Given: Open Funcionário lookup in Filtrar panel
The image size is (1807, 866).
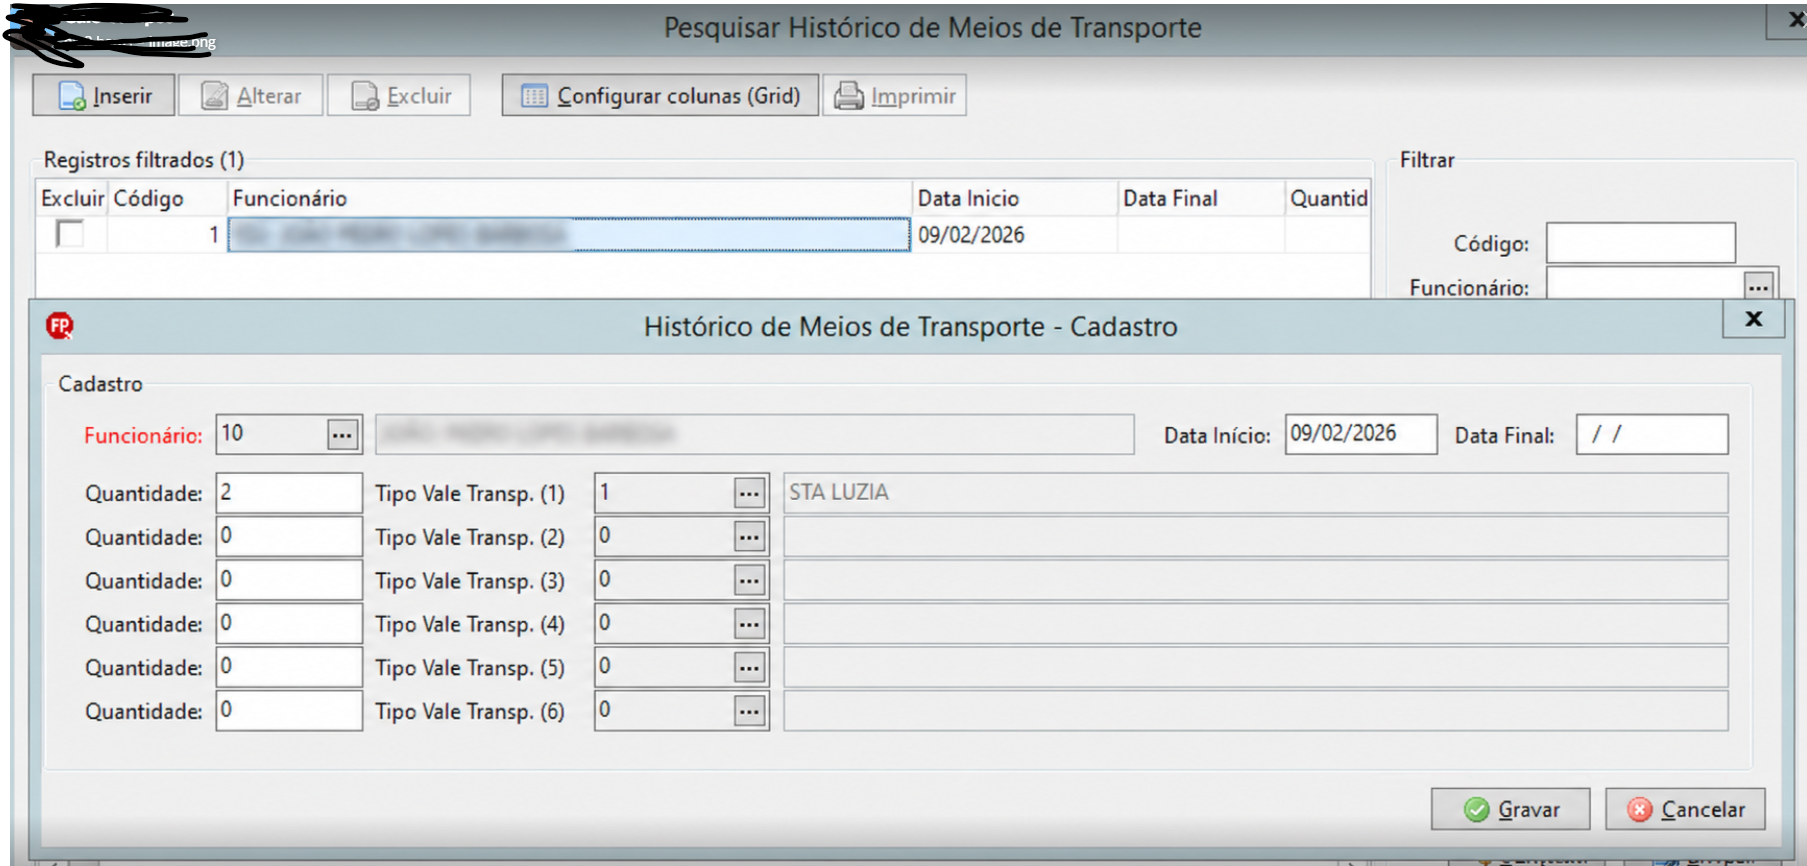Looking at the screenshot, I should point(1758,286).
